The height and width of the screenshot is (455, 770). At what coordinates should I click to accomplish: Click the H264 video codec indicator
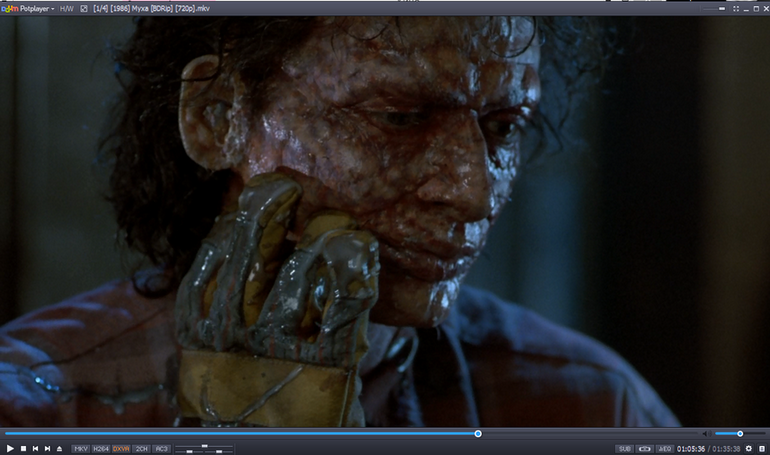point(101,449)
